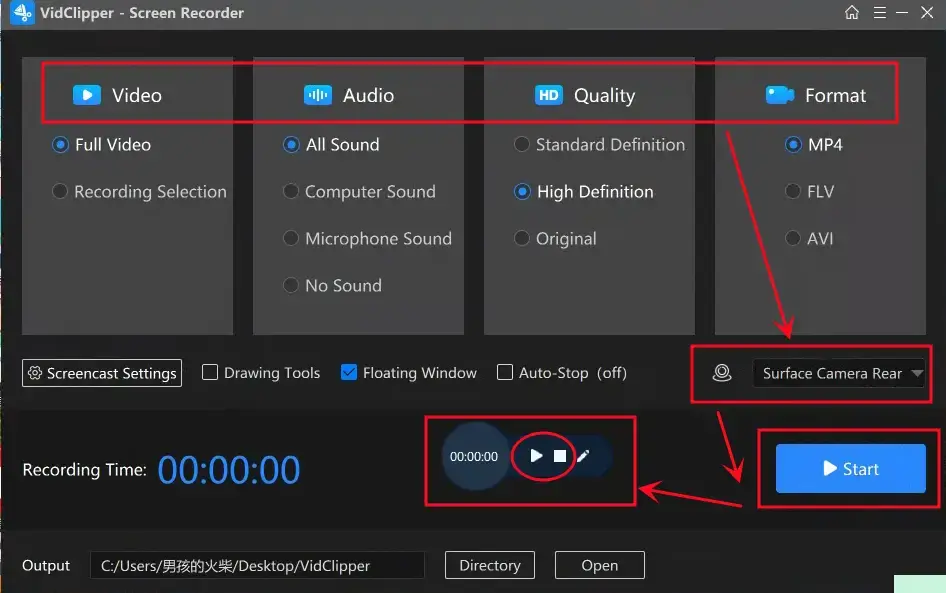Click the Directory button

(x=490, y=565)
